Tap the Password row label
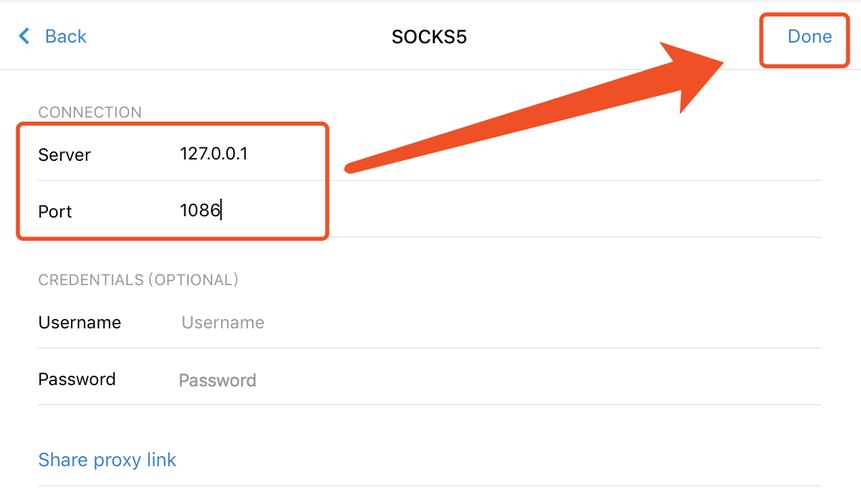Image resolution: width=861 pixels, height=500 pixels. (77, 380)
